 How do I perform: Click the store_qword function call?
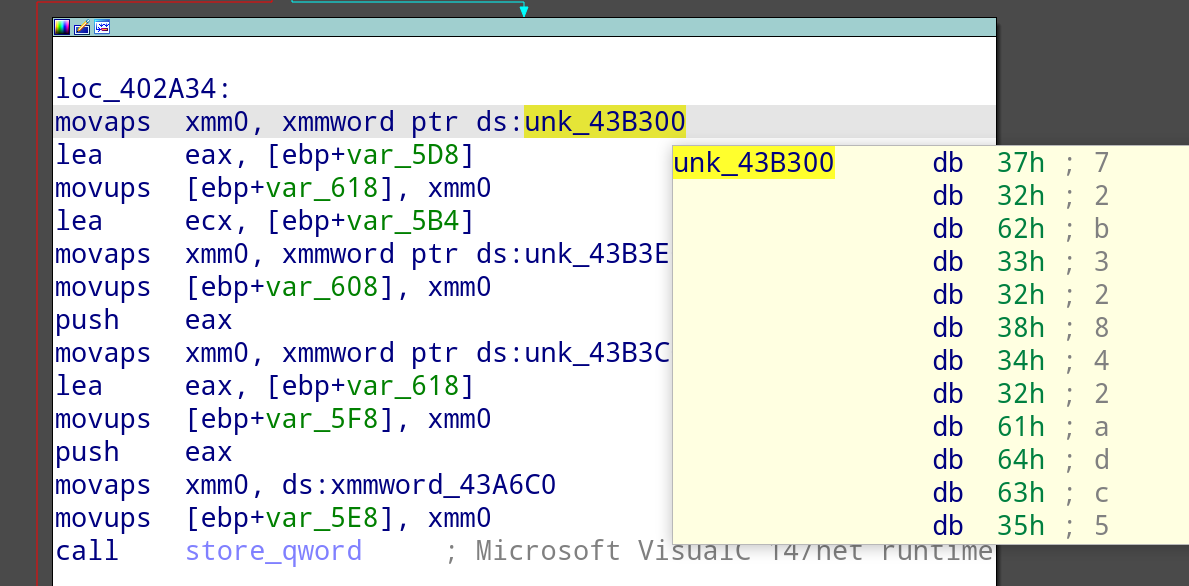[x=273, y=551]
